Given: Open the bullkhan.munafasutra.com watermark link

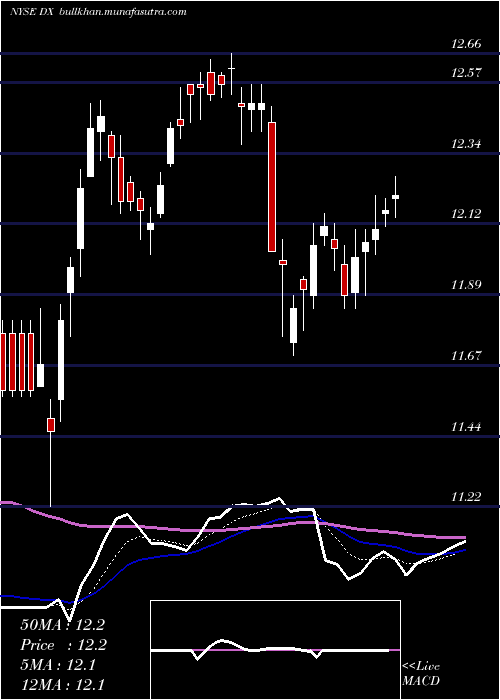Looking at the screenshot, I should coord(122,12).
